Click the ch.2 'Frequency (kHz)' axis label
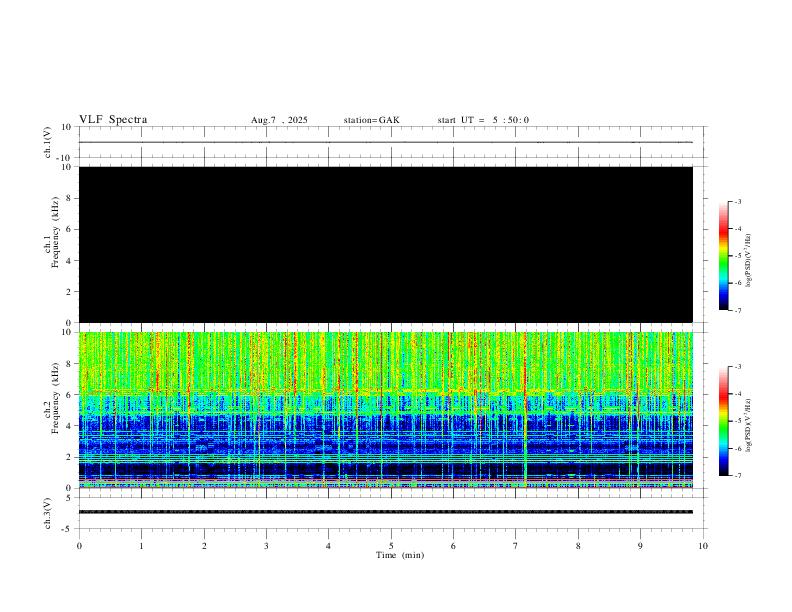Screen dimensions: 792x612 (55, 398)
